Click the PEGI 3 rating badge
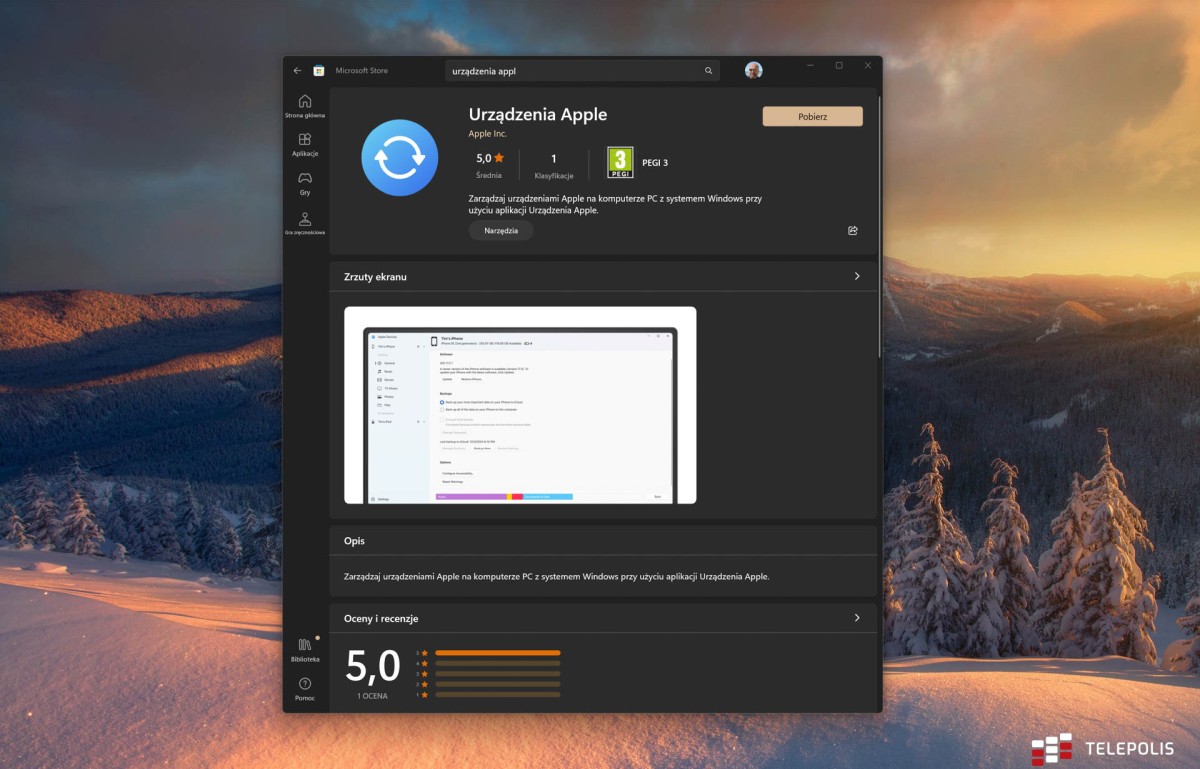 pyautogui.click(x=621, y=162)
